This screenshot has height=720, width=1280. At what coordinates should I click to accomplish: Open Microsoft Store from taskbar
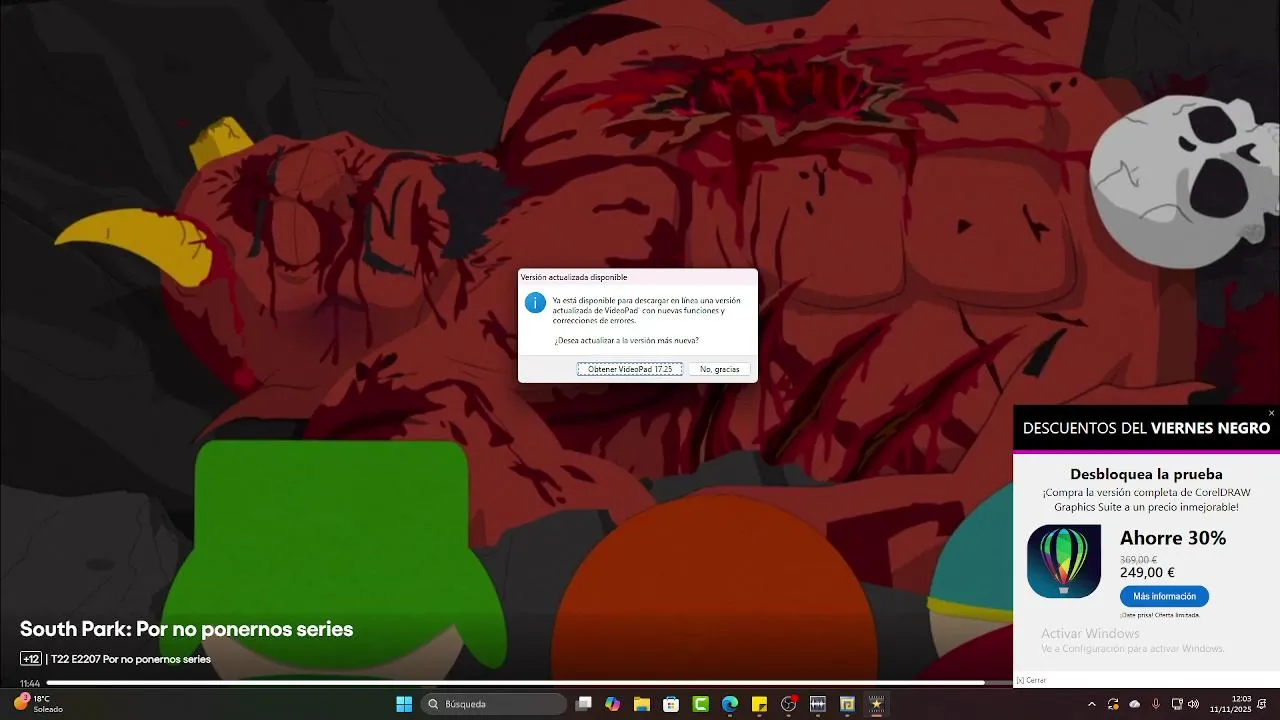[x=671, y=704]
